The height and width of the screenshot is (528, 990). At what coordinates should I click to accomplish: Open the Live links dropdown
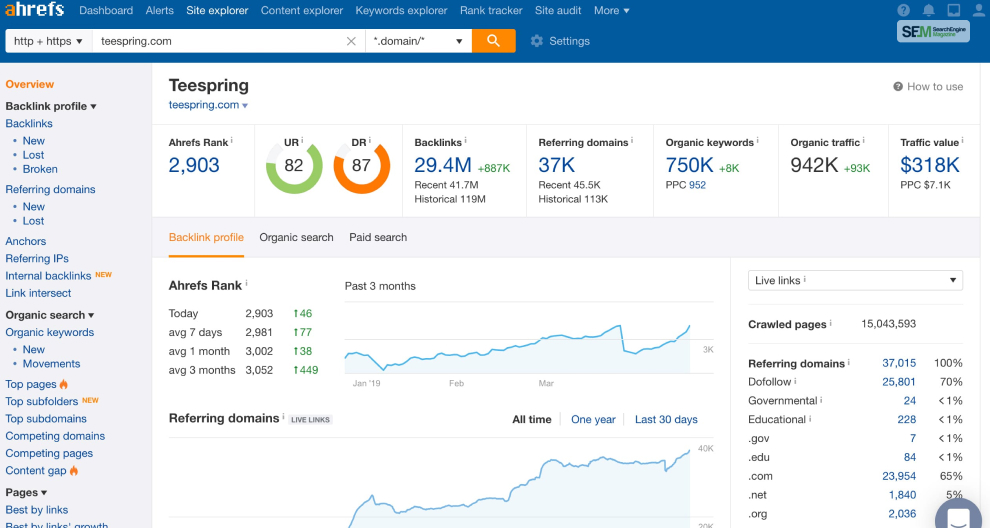point(855,280)
